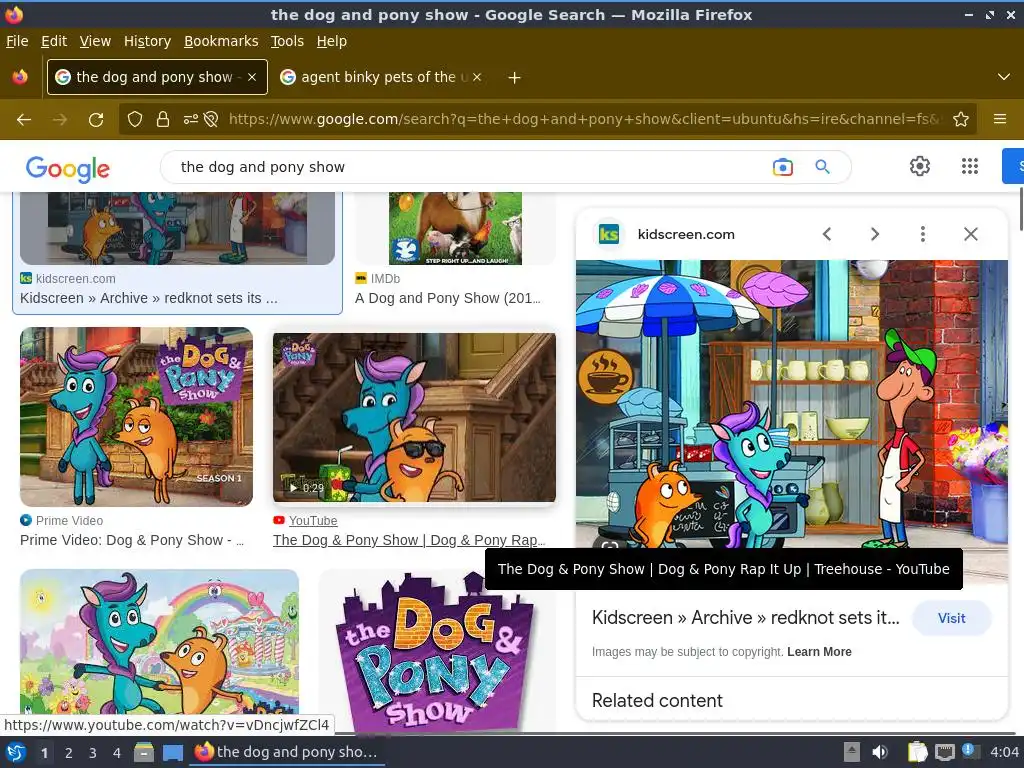Viewport: 1024px width, 768px height.
Task: Open clipboard manager tray icon
Action: coord(917,752)
